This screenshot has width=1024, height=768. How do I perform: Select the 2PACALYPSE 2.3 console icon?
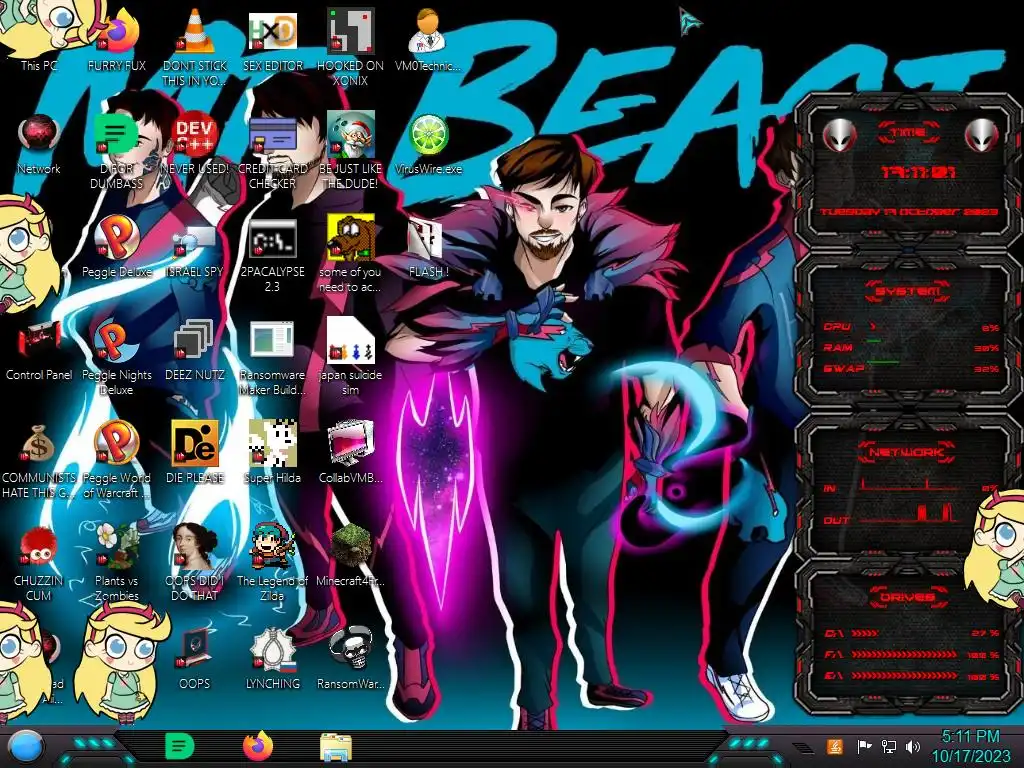[x=272, y=255]
